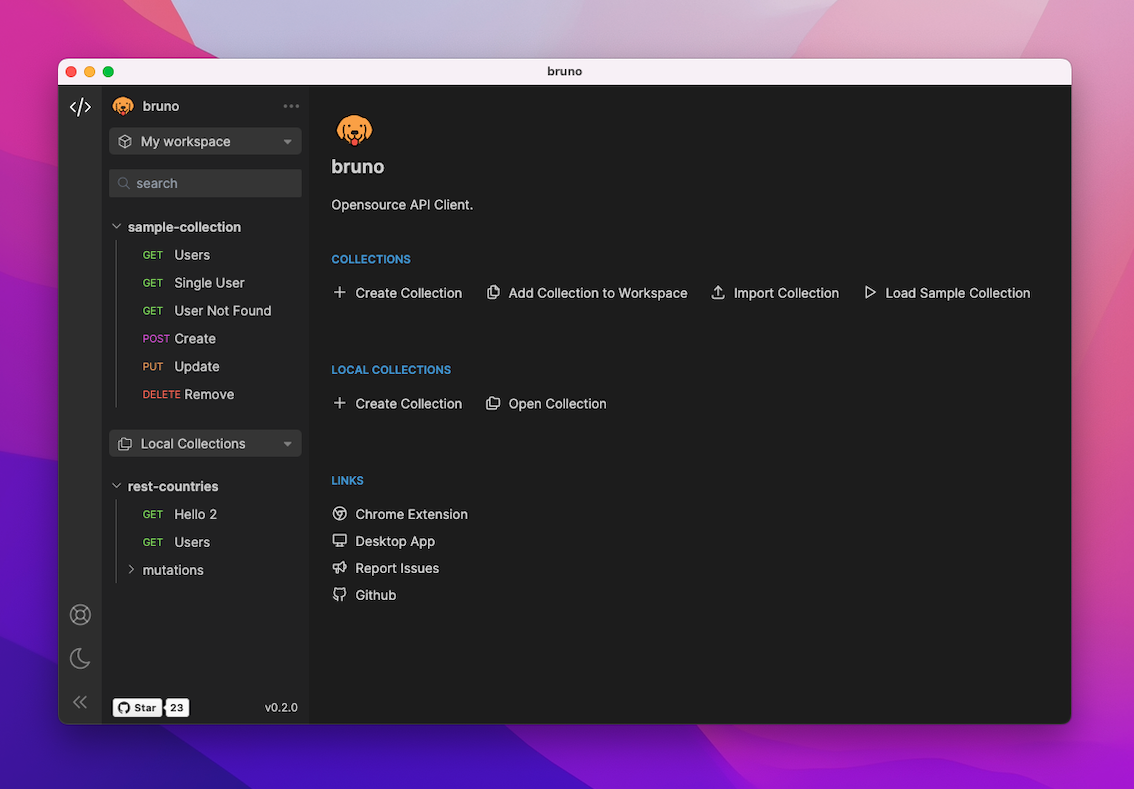Click into the search field

[x=205, y=184]
